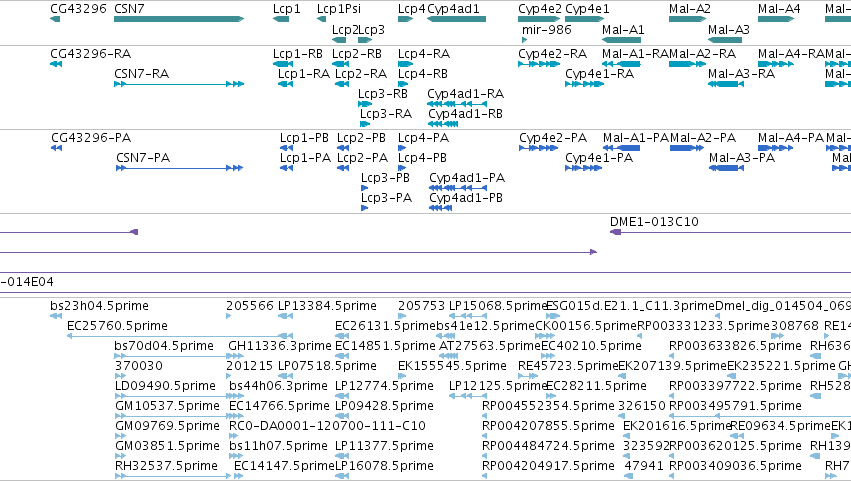
Task: Click the 326150 EST label
Action: 642,407
